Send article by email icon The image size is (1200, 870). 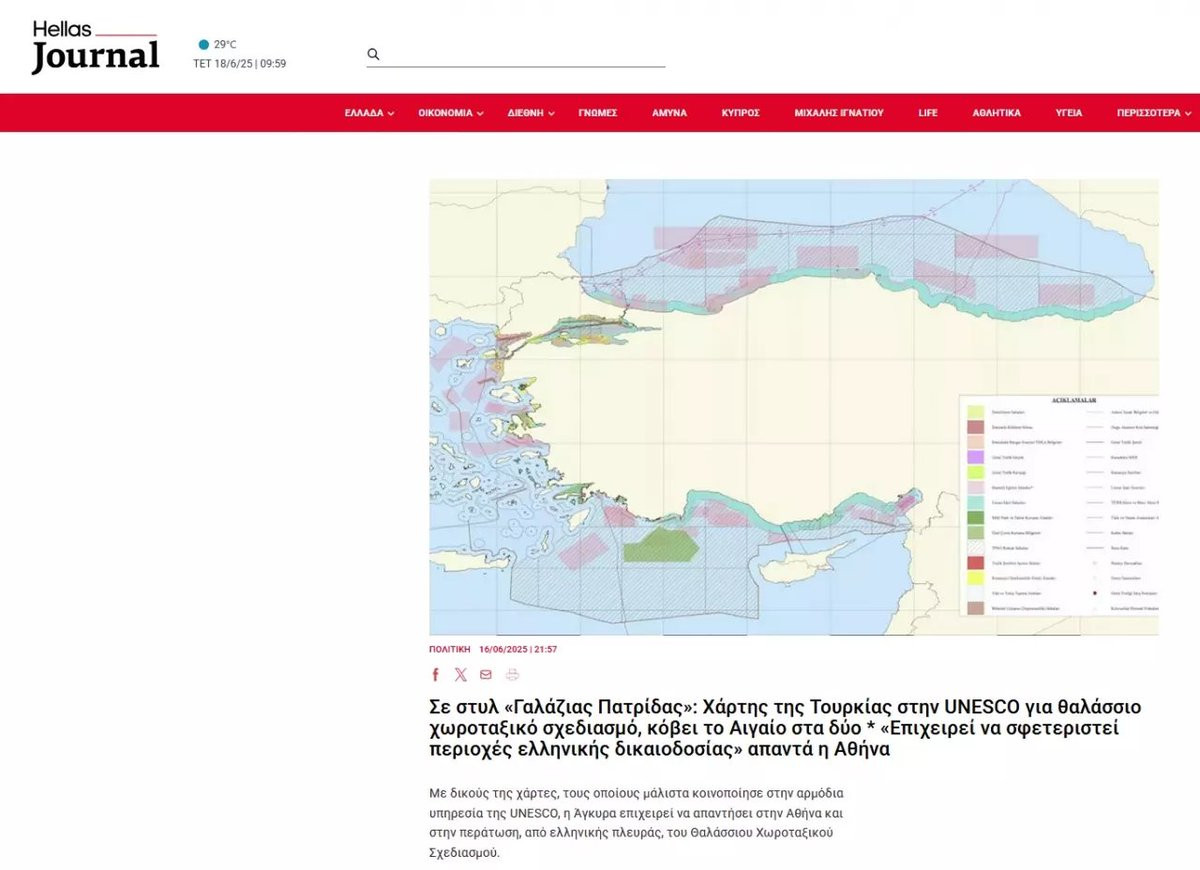486,675
